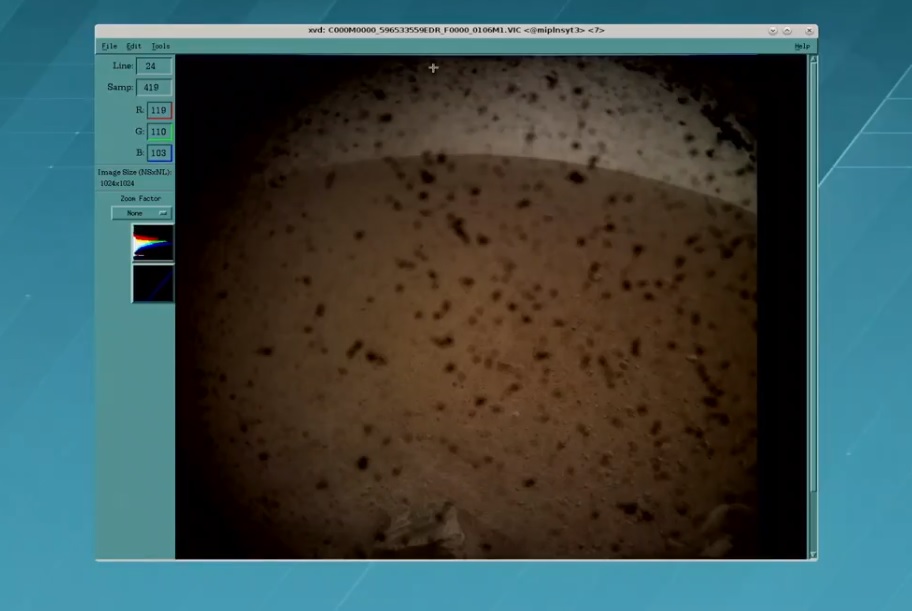This screenshot has width=912, height=611.
Task: Click the Line value field
Action: coord(153,66)
